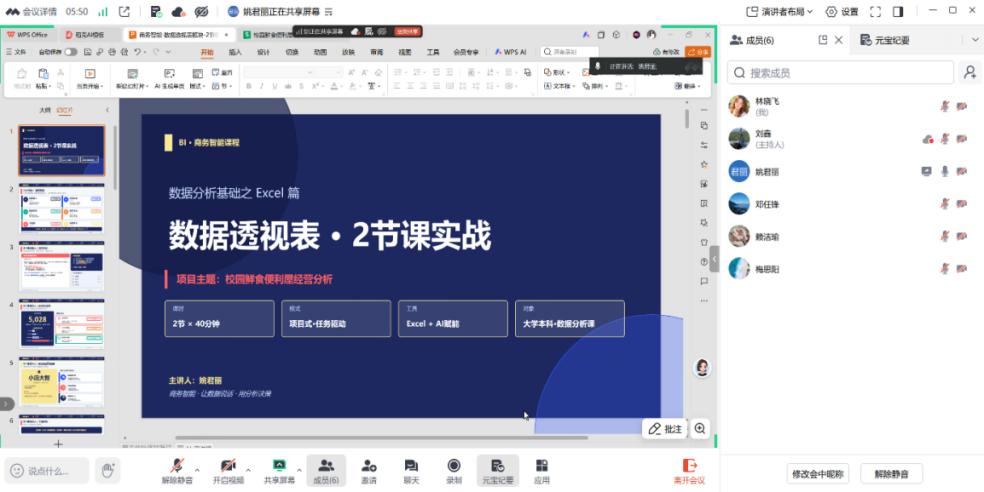Click the 元宝纪要 toolbar icon
Image resolution: width=984 pixels, height=492 pixels.
[498, 466]
